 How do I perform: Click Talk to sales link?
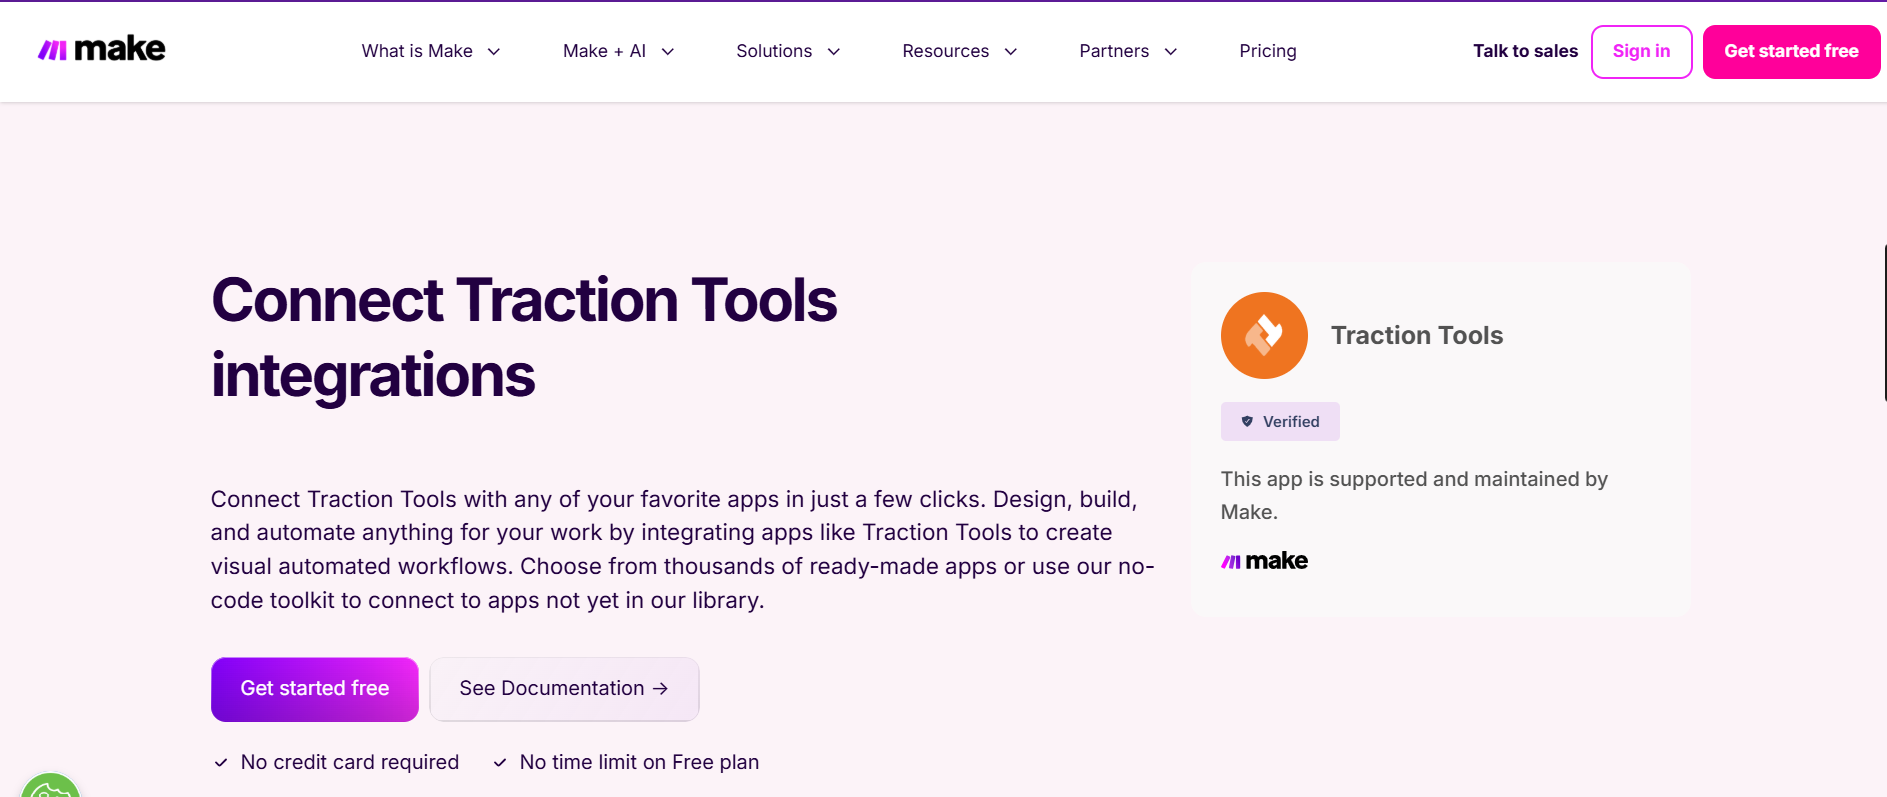point(1525,51)
